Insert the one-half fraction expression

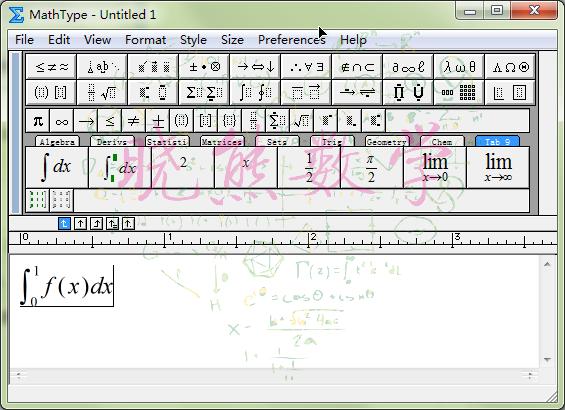pyautogui.click(x=309, y=167)
